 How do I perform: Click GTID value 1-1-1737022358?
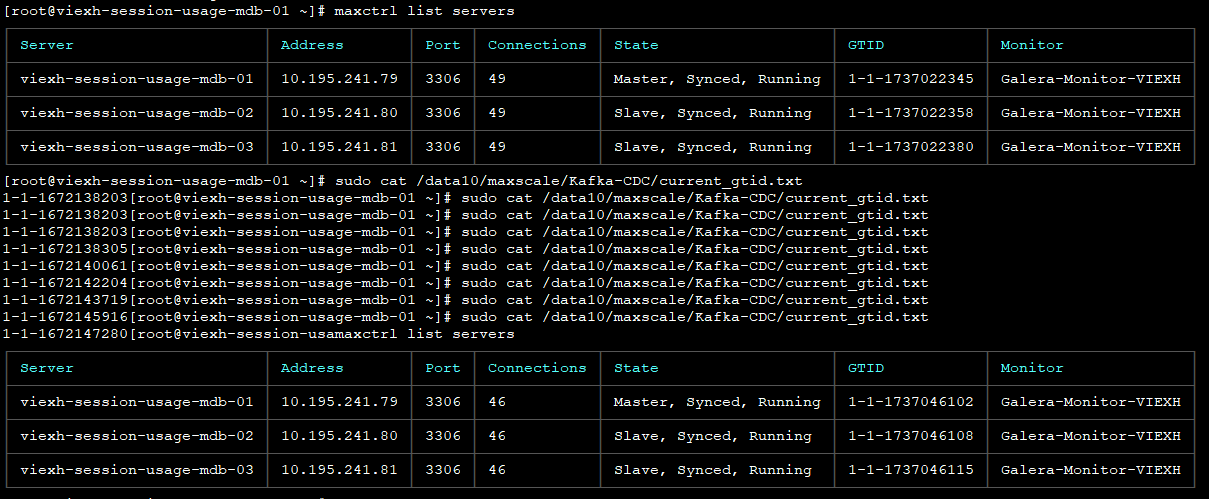[x=910, y=113]
